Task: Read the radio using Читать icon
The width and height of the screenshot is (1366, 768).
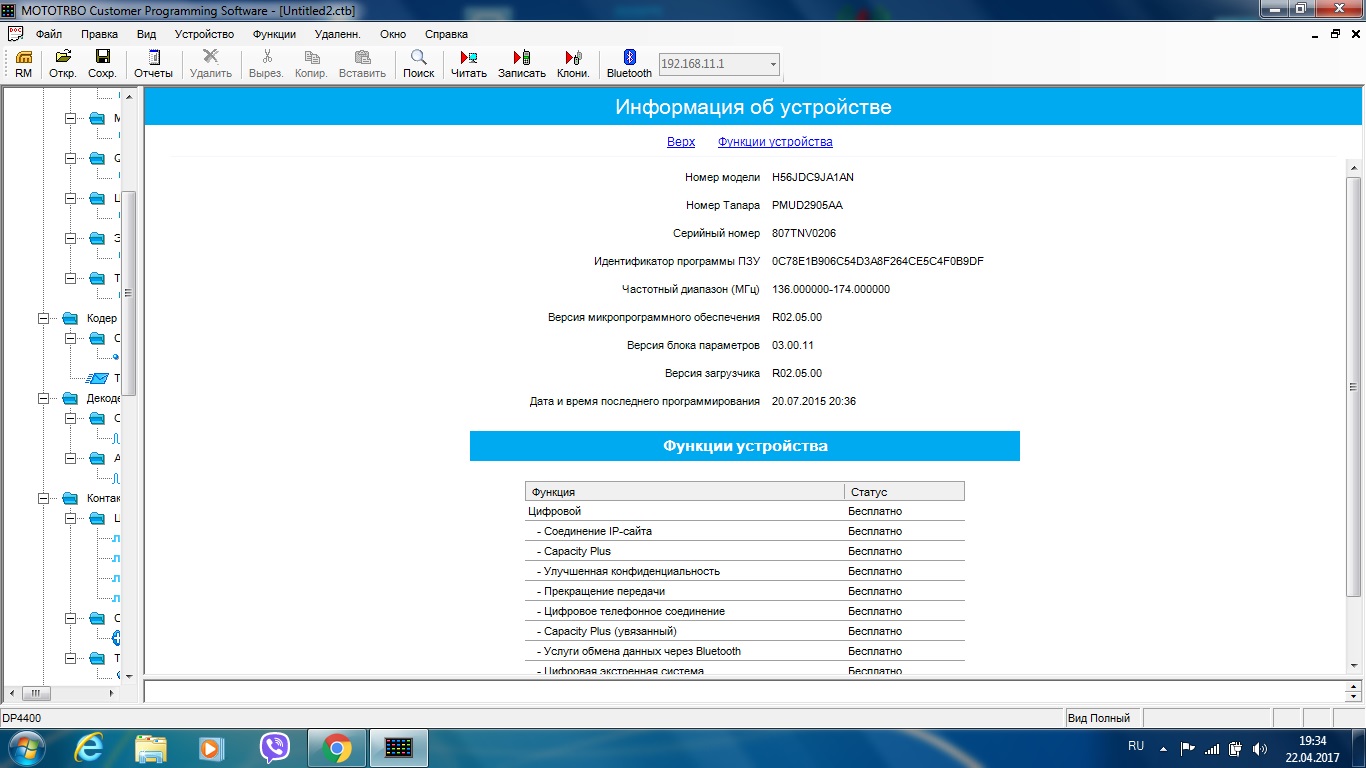Action: pyautogui.click(x=468, y=64)
